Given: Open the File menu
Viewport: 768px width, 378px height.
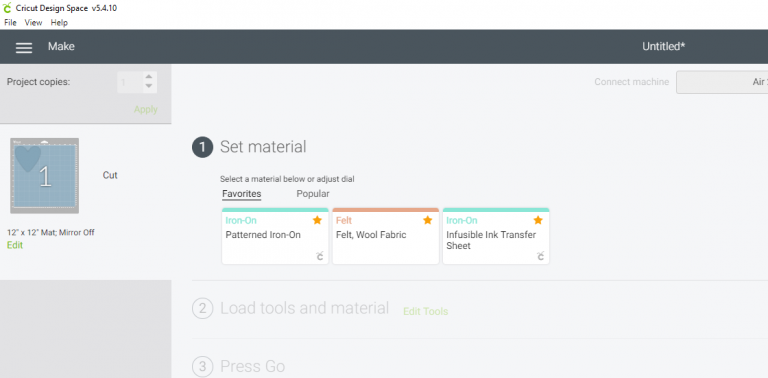Looking at the screenshot, I should click(x=10, y=23).
